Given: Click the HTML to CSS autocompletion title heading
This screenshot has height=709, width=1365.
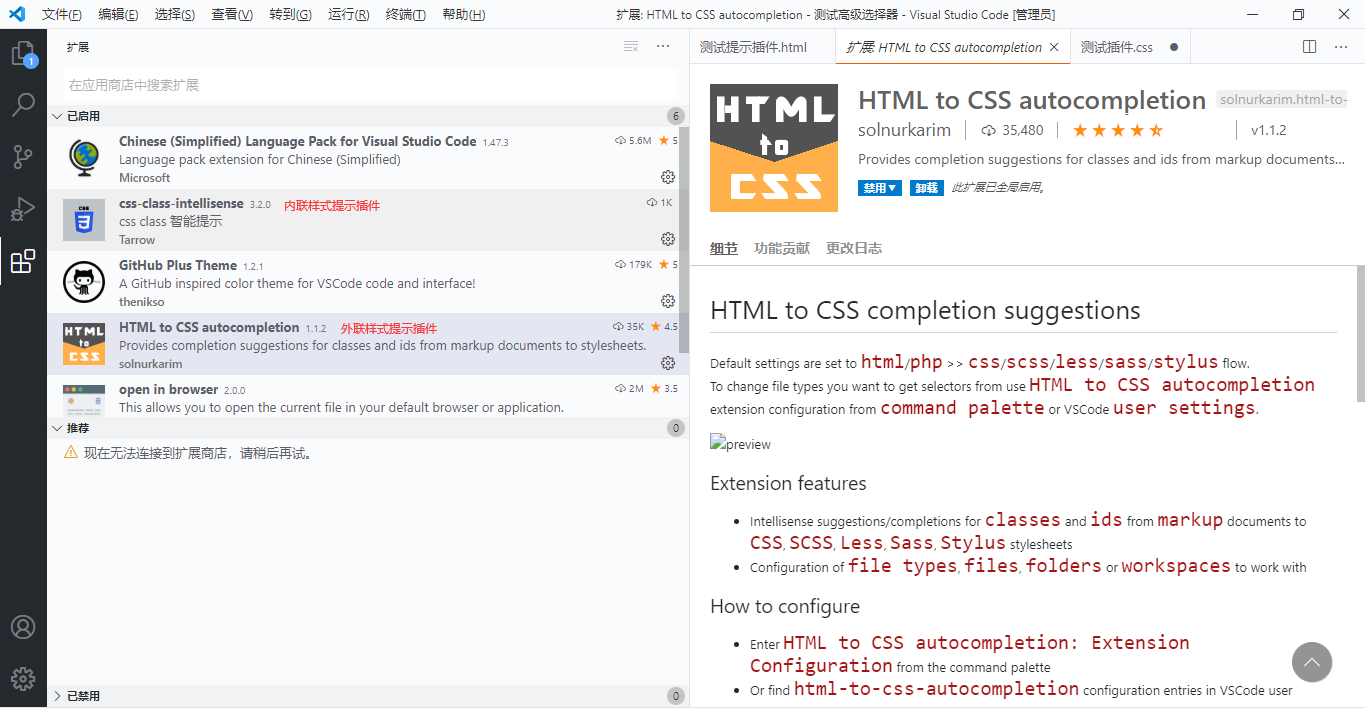Looking at the screenshot, I should (x=1032, y=100).
